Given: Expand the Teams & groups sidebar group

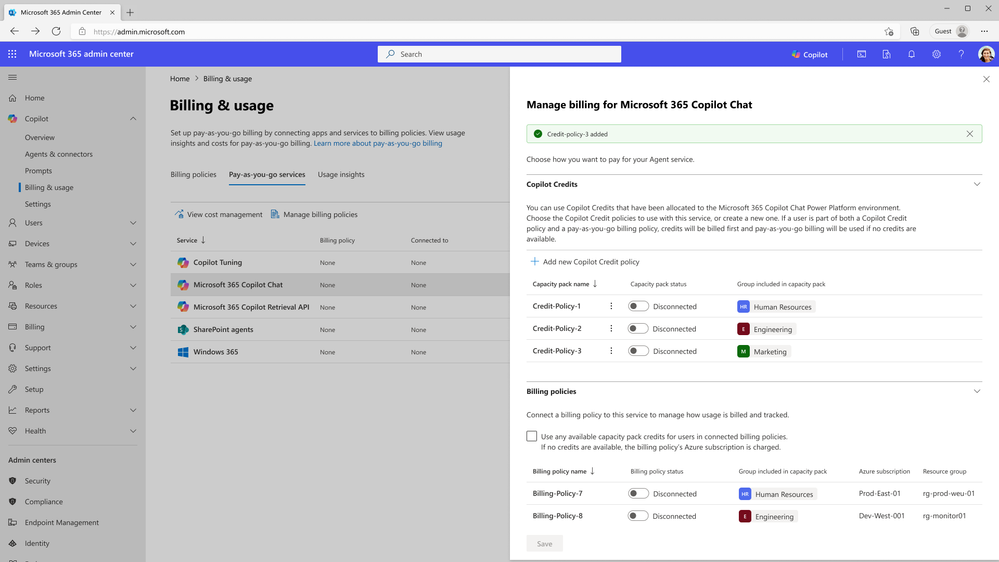Looking at the screenshot, I should (x=133, y=264).
